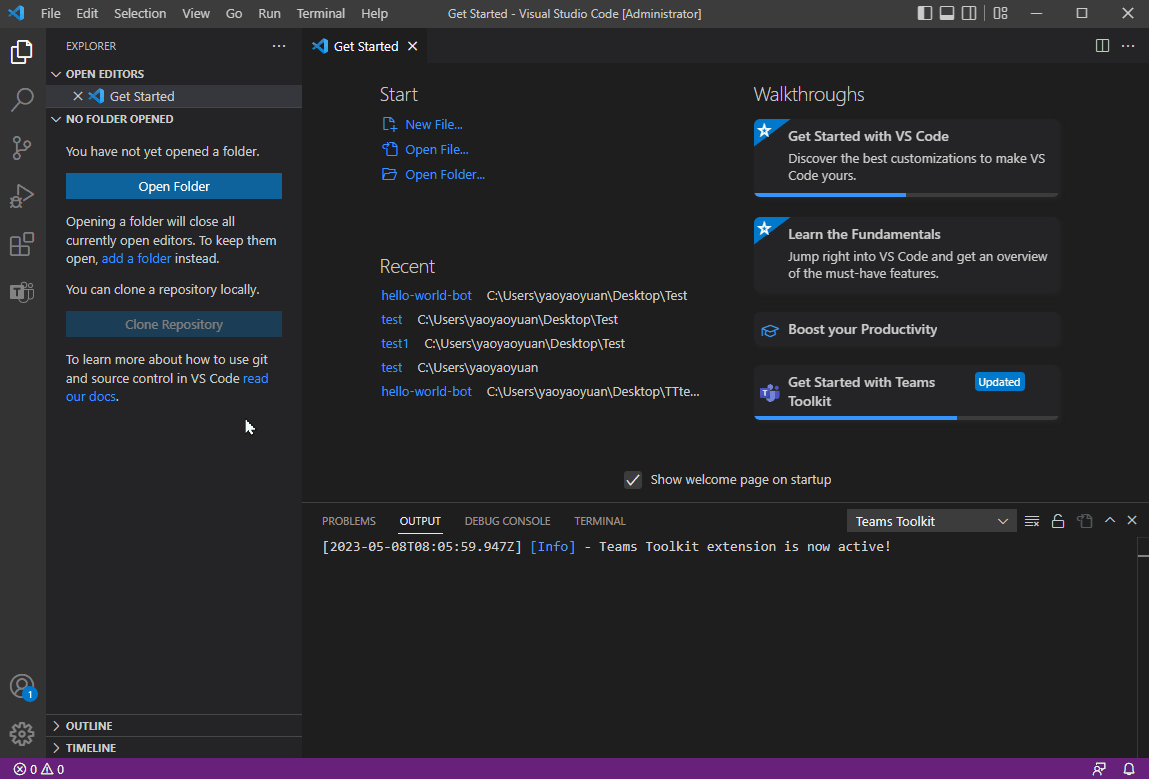Uncheck Show welcome page on startup

pos(632,480)
